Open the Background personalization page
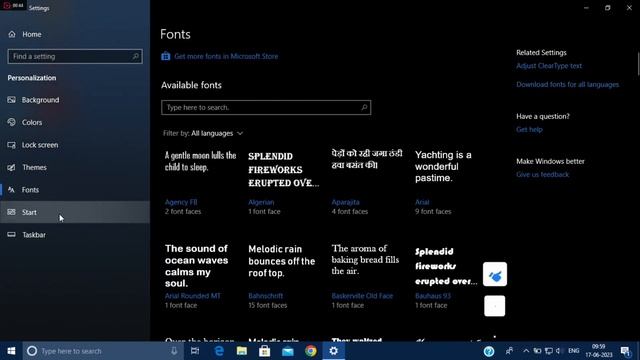 pyautogui.click(x=75, y=100)
